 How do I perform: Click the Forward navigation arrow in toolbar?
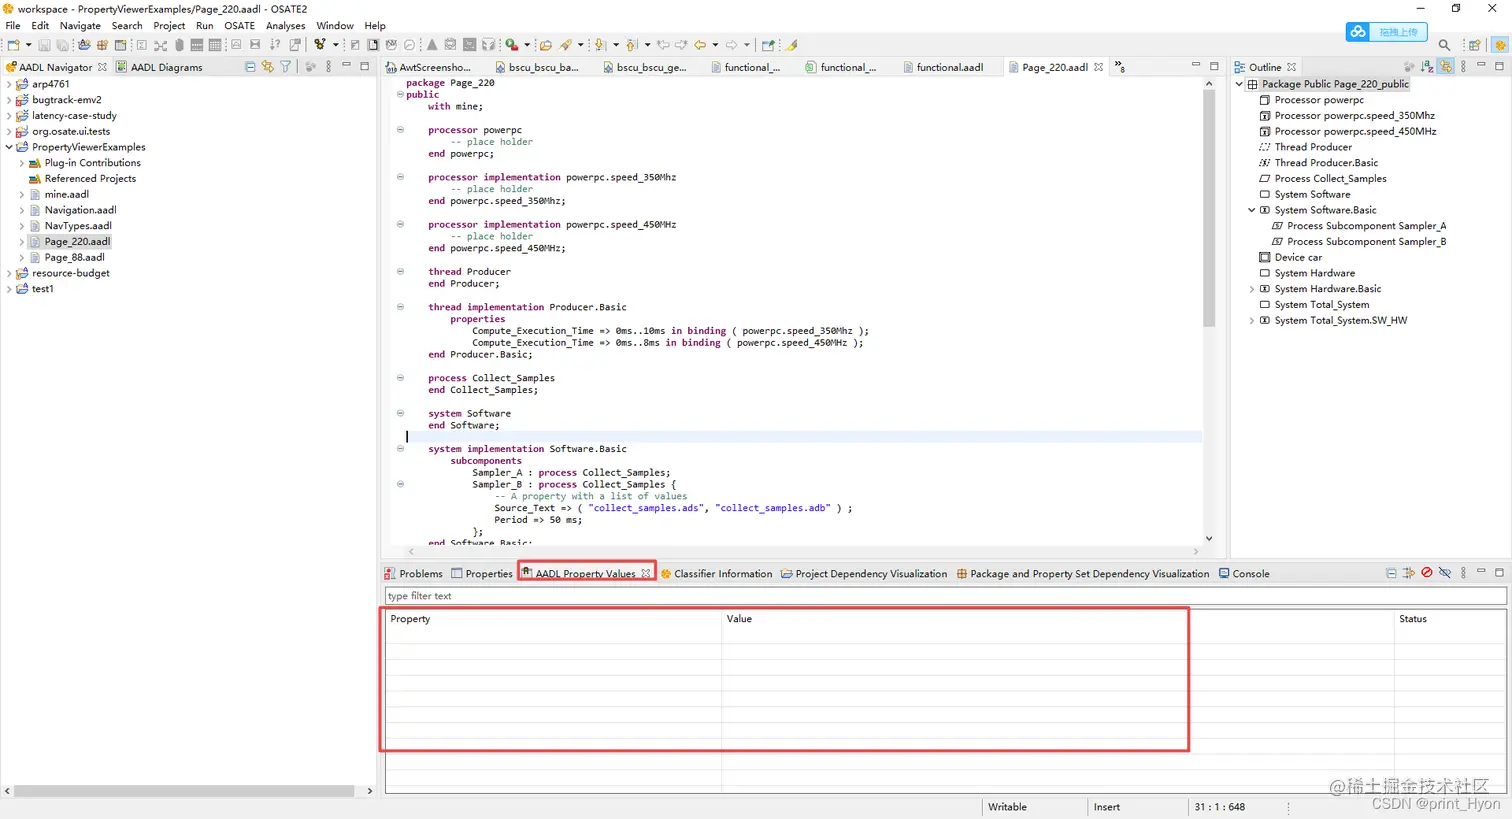click(x=731, y=45)
